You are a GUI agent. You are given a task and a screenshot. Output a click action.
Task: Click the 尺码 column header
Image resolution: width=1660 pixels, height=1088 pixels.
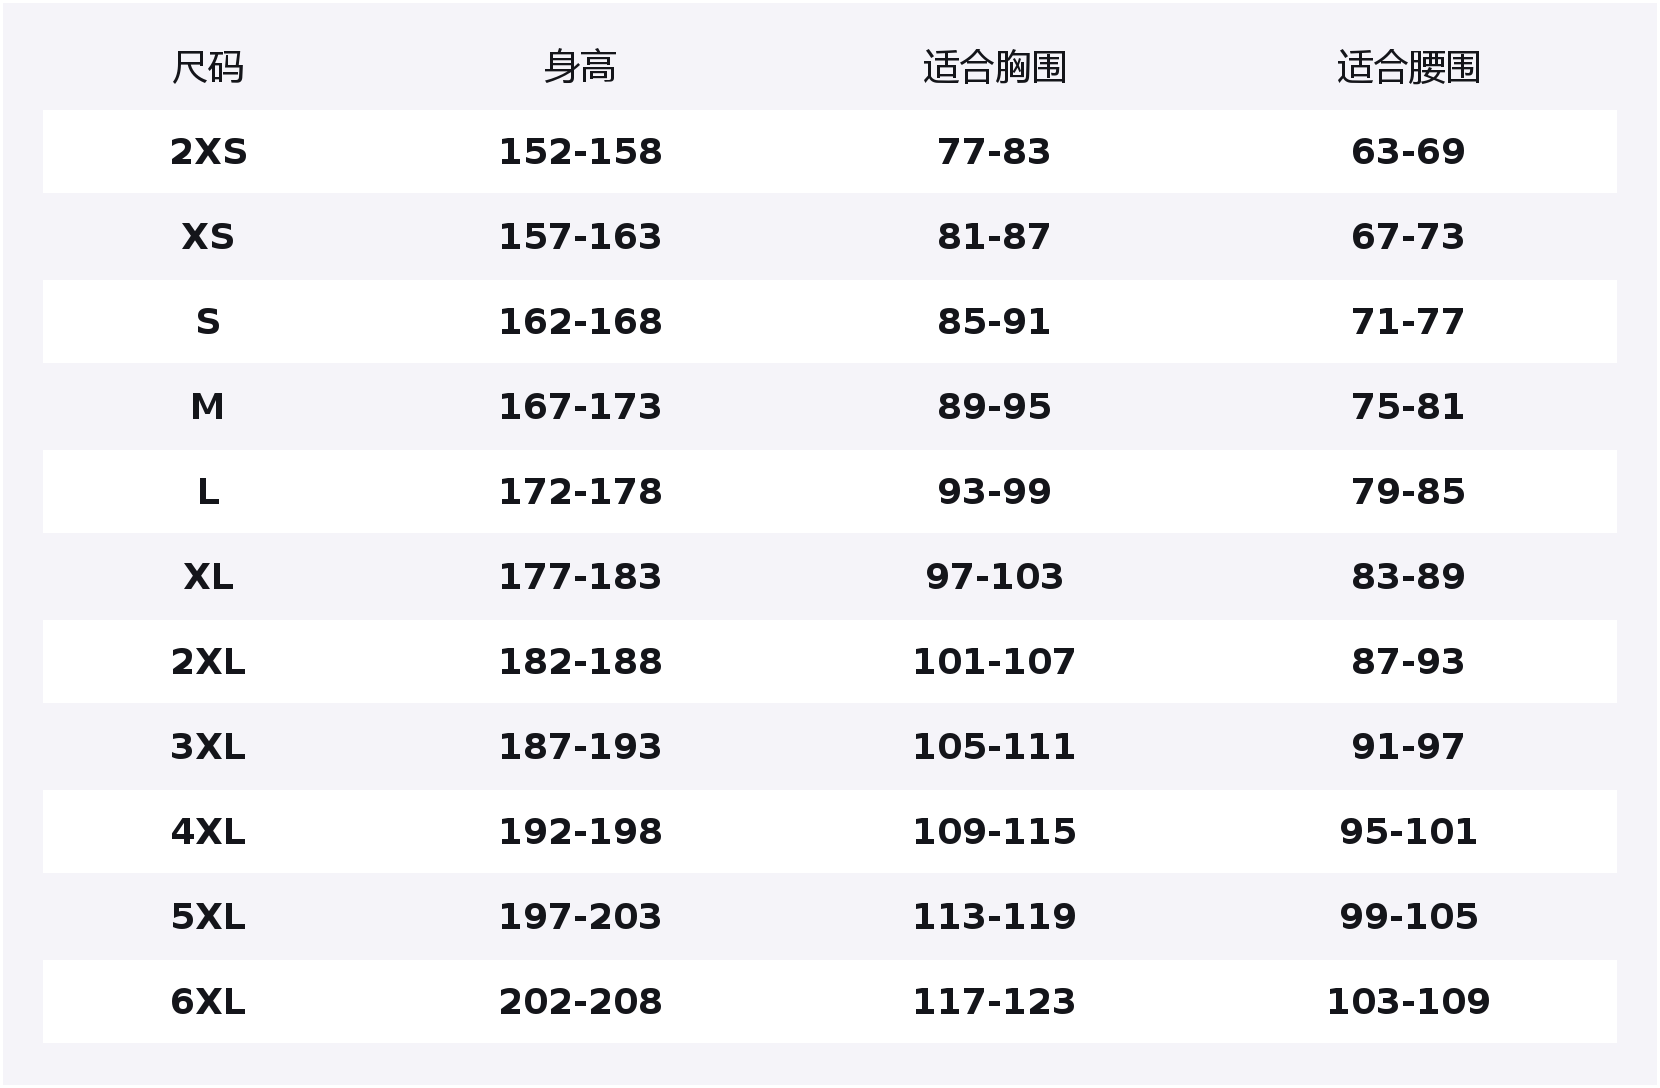point(208,68)
